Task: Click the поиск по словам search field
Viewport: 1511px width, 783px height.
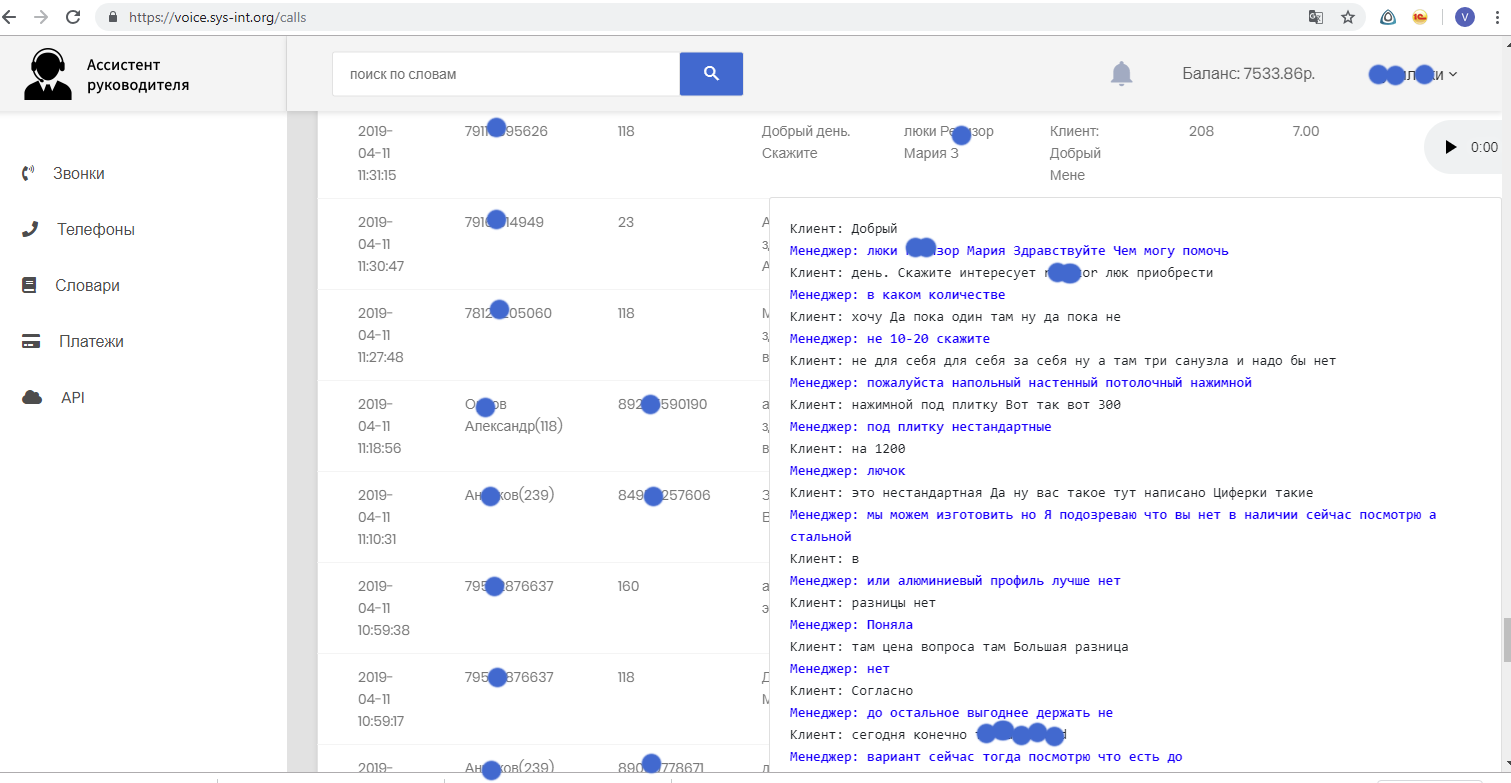Action: click(x=505, y=74)
